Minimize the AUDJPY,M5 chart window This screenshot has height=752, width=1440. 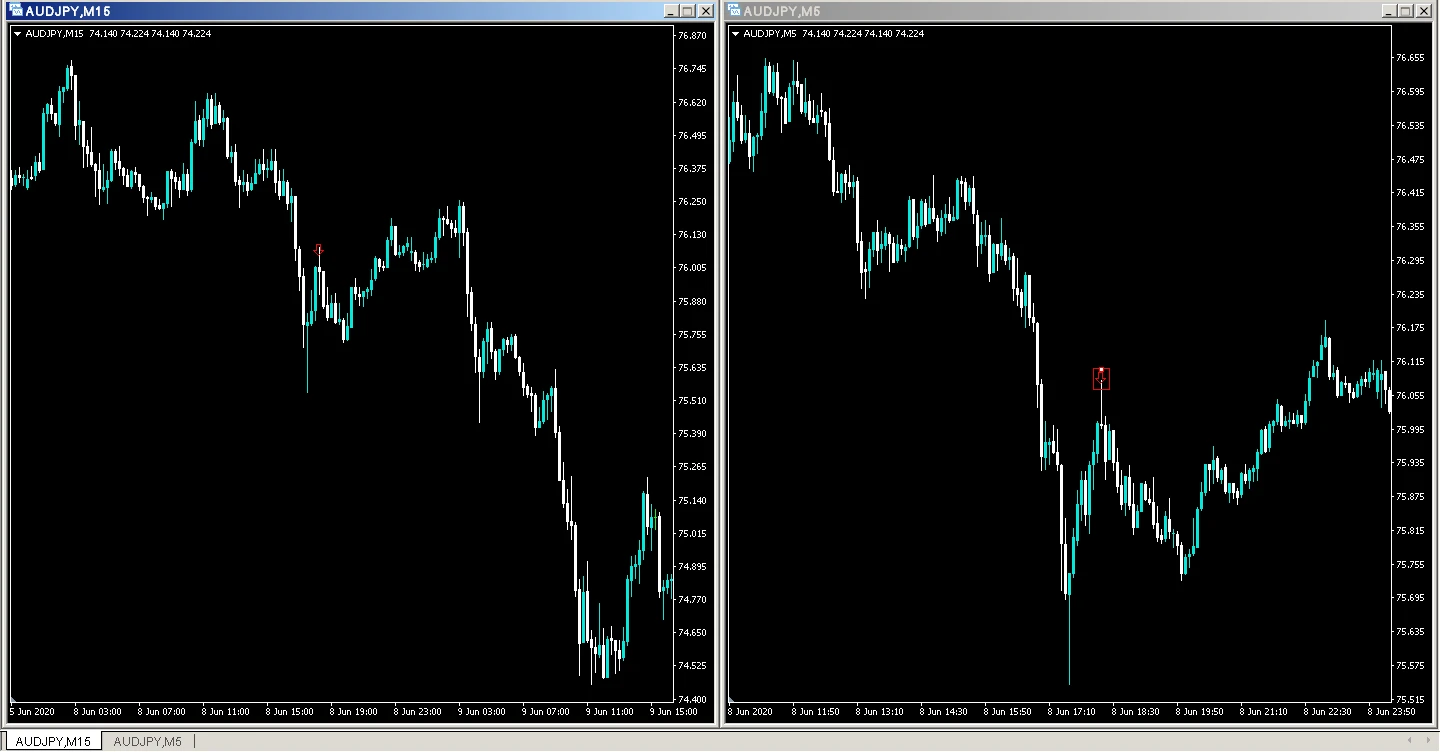(1388, 10)
